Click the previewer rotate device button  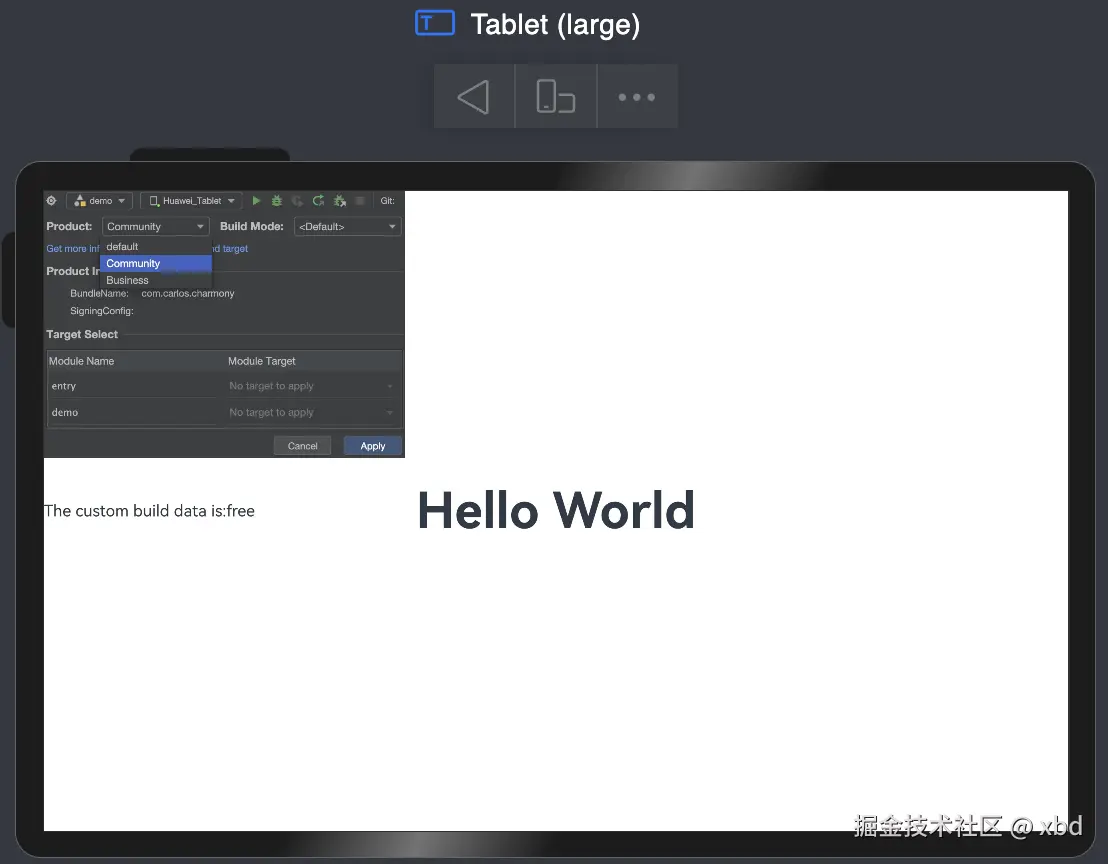tap(556, 97)
